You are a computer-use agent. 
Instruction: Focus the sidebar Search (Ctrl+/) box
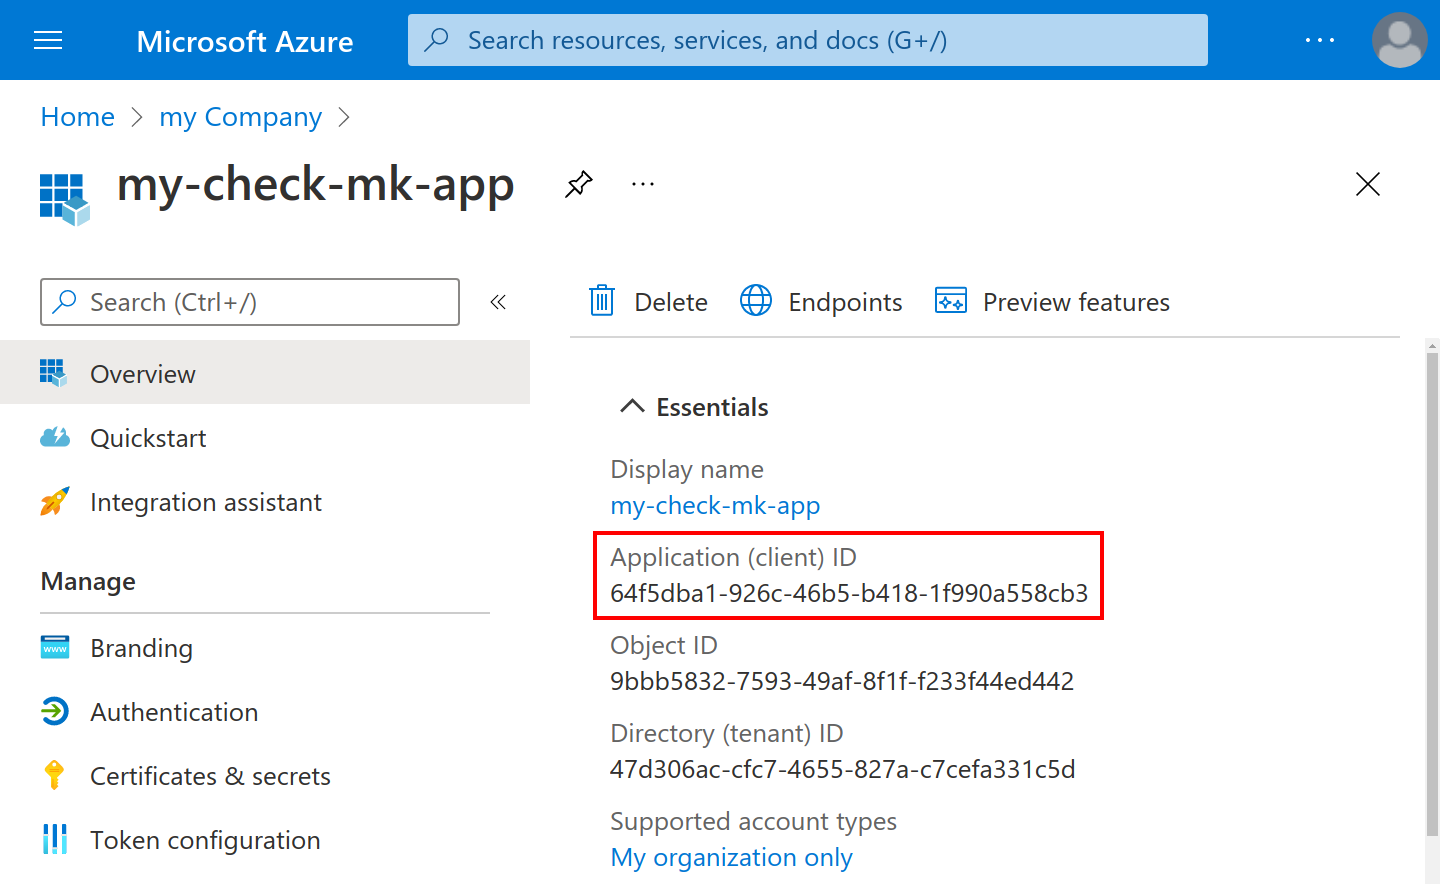(250, 302)
